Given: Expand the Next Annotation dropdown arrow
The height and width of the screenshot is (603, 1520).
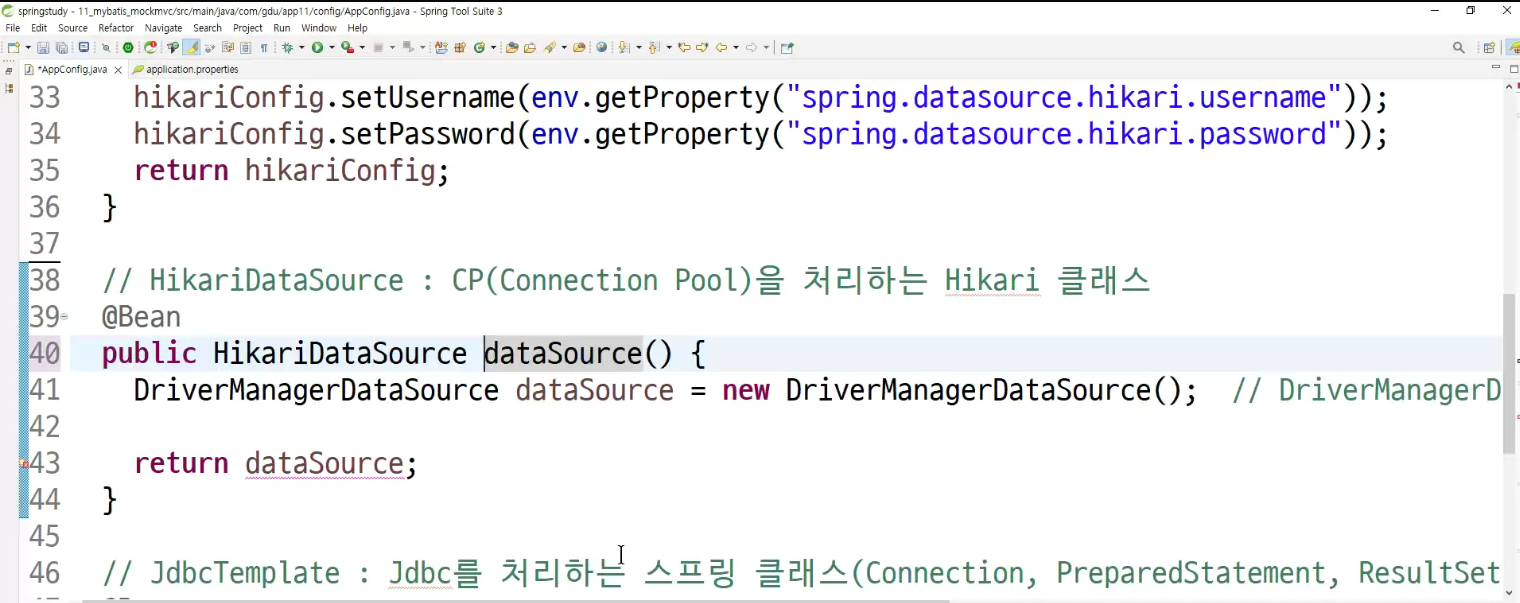Looking at the screenshot, I should tap(639, 47).
